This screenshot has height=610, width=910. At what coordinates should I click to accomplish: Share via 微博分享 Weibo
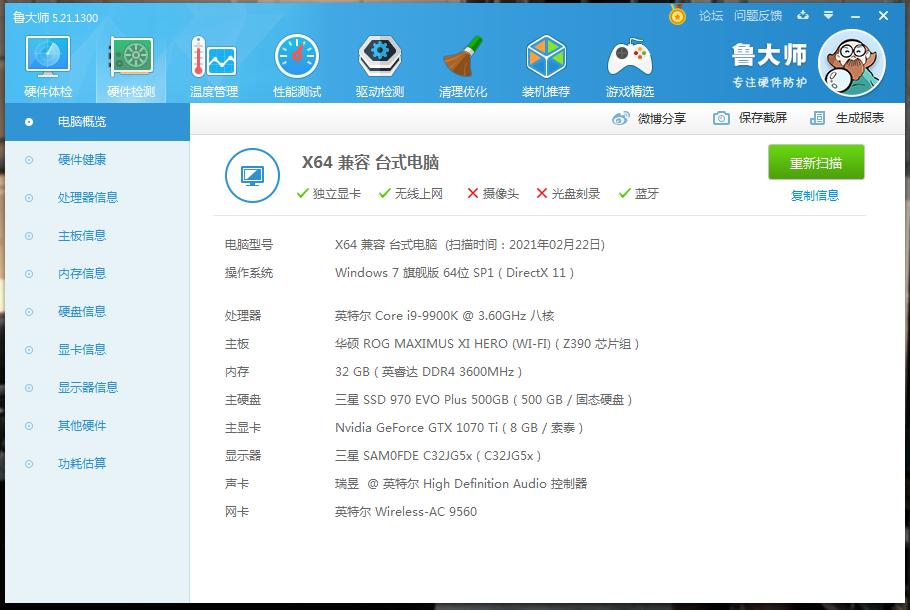[x=649, y=118]
